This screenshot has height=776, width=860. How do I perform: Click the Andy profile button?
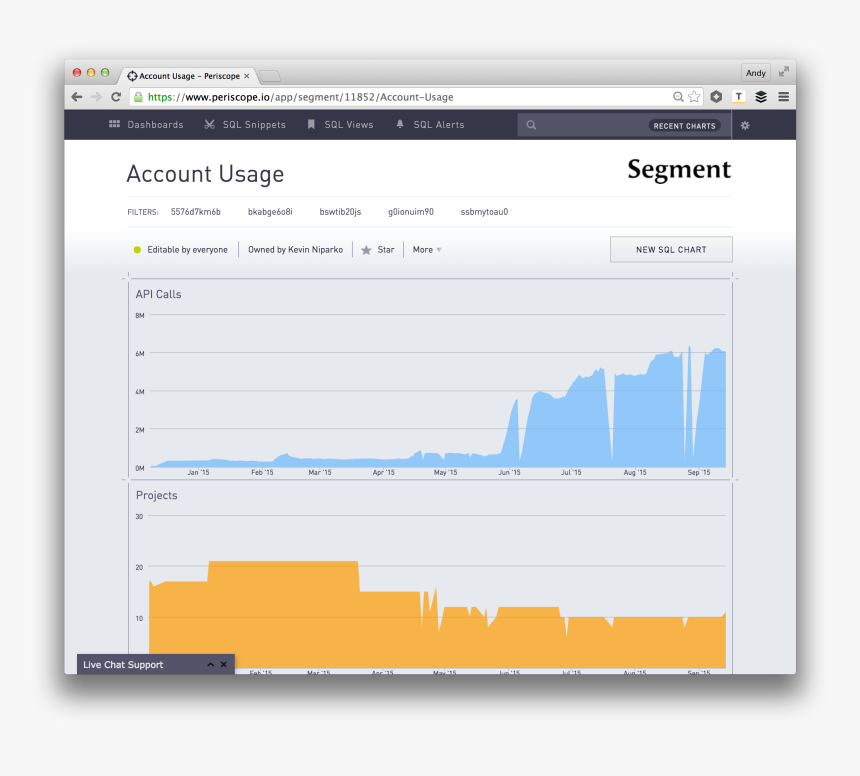tap(755, 72)
